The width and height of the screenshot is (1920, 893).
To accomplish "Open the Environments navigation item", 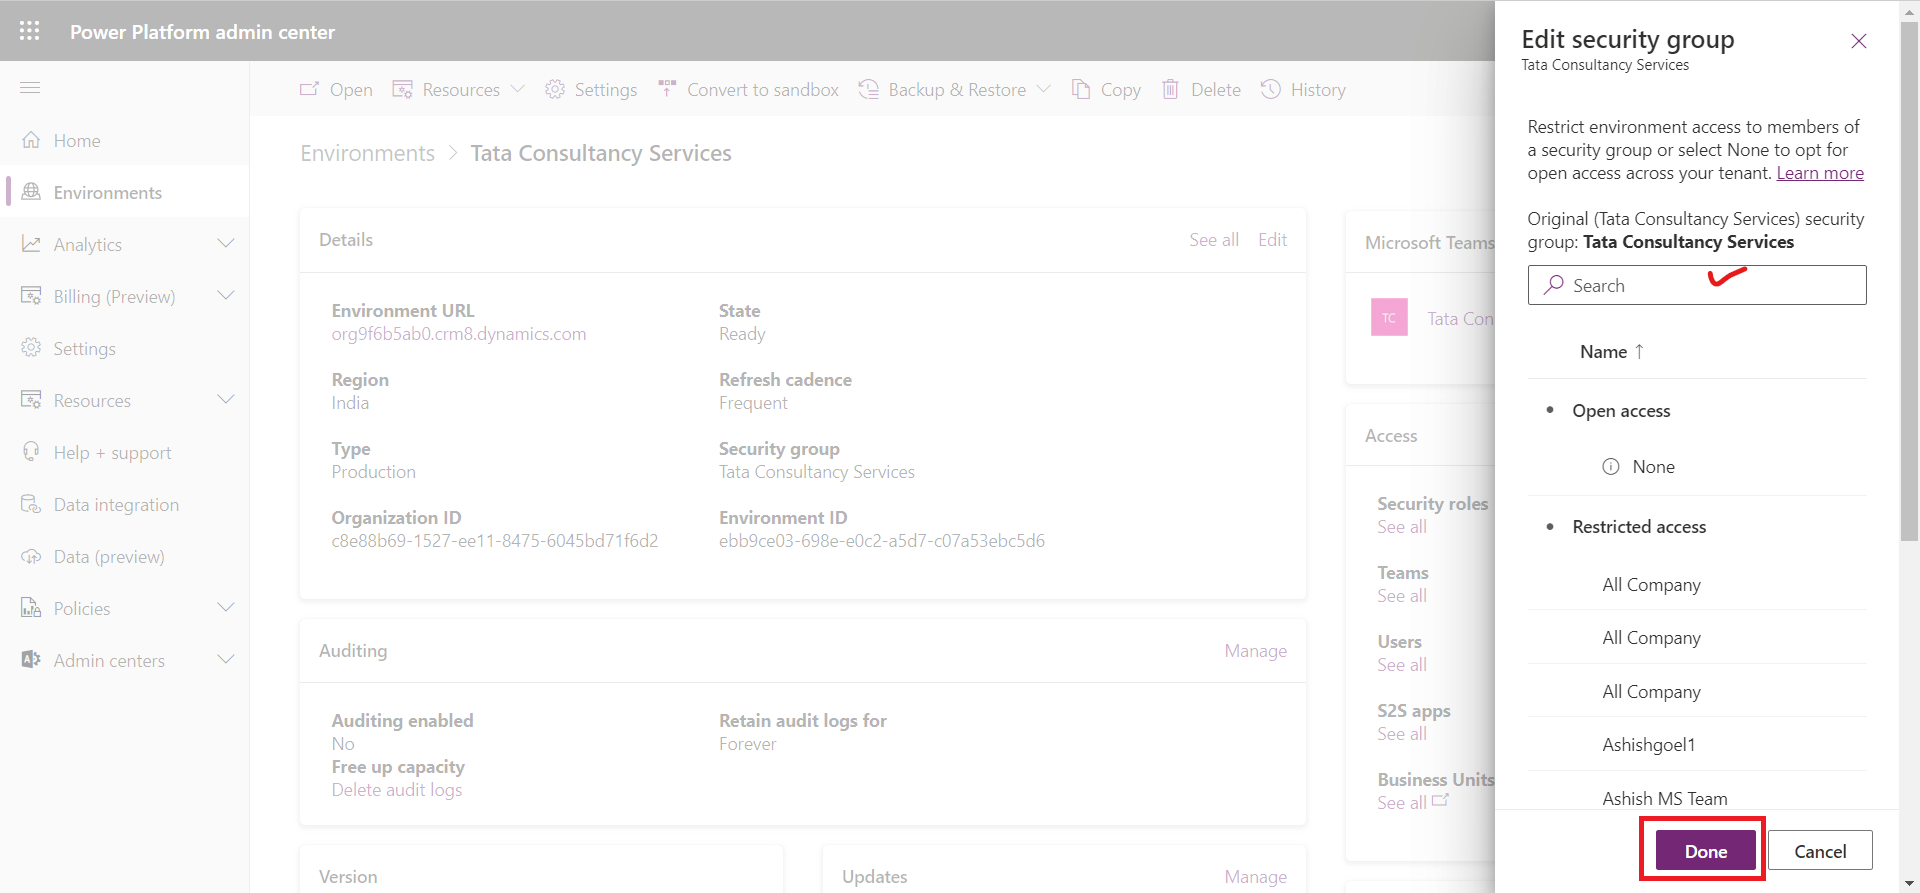I will tap(107, 192).
